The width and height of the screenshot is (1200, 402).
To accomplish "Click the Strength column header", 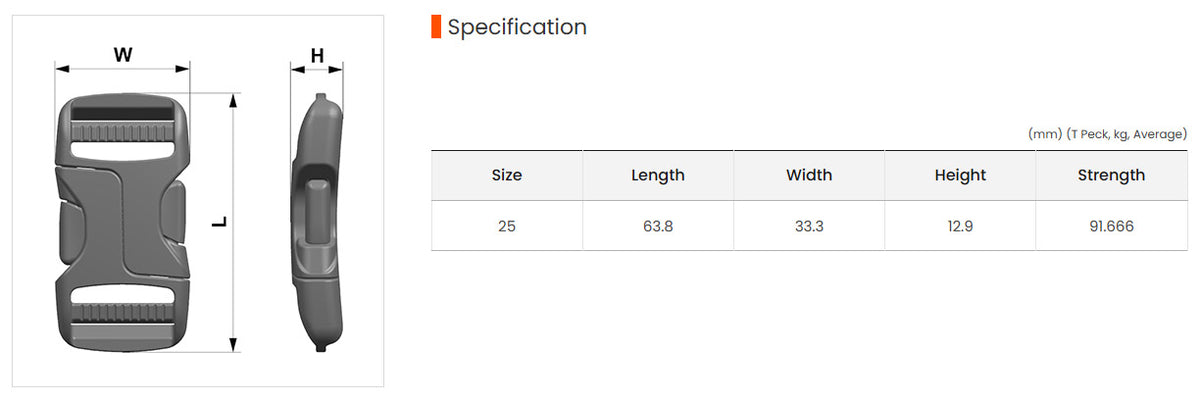I will 1112,175.
